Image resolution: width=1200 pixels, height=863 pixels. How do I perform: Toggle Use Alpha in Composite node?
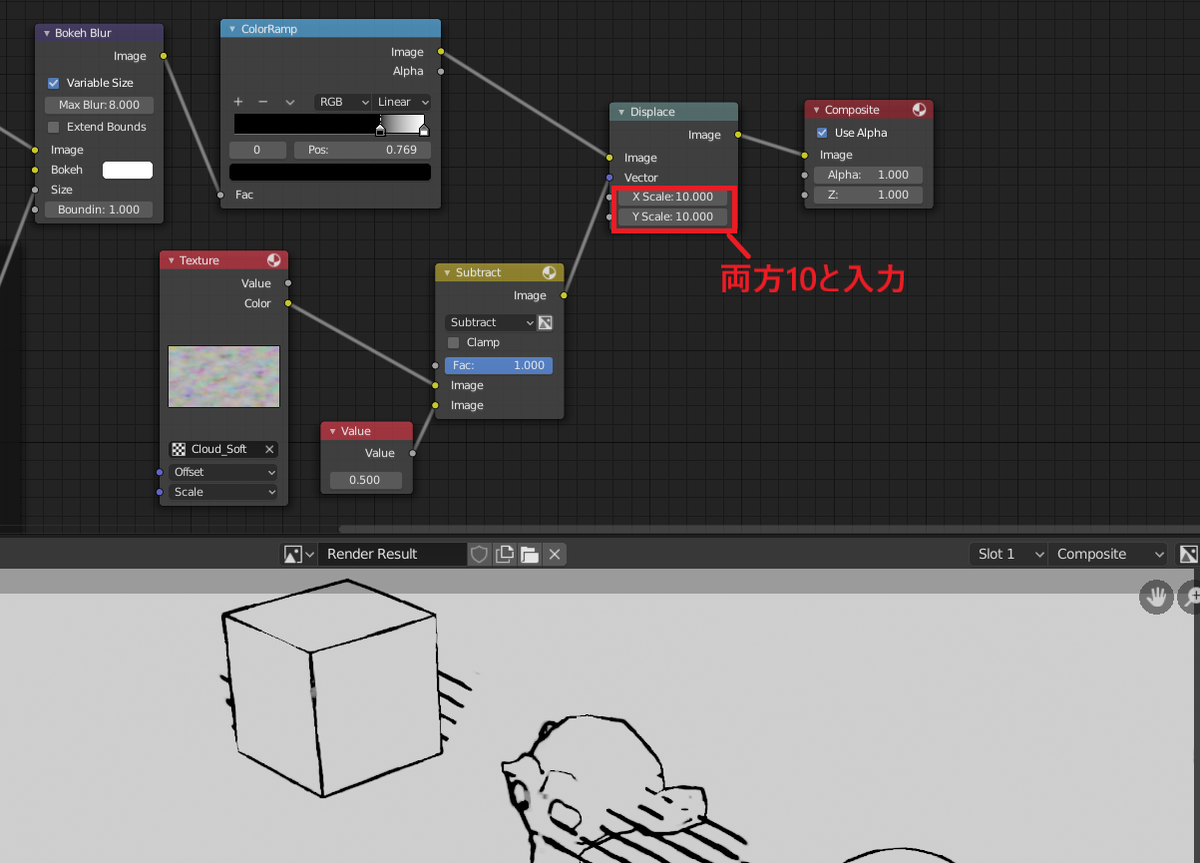coord(822,133)
